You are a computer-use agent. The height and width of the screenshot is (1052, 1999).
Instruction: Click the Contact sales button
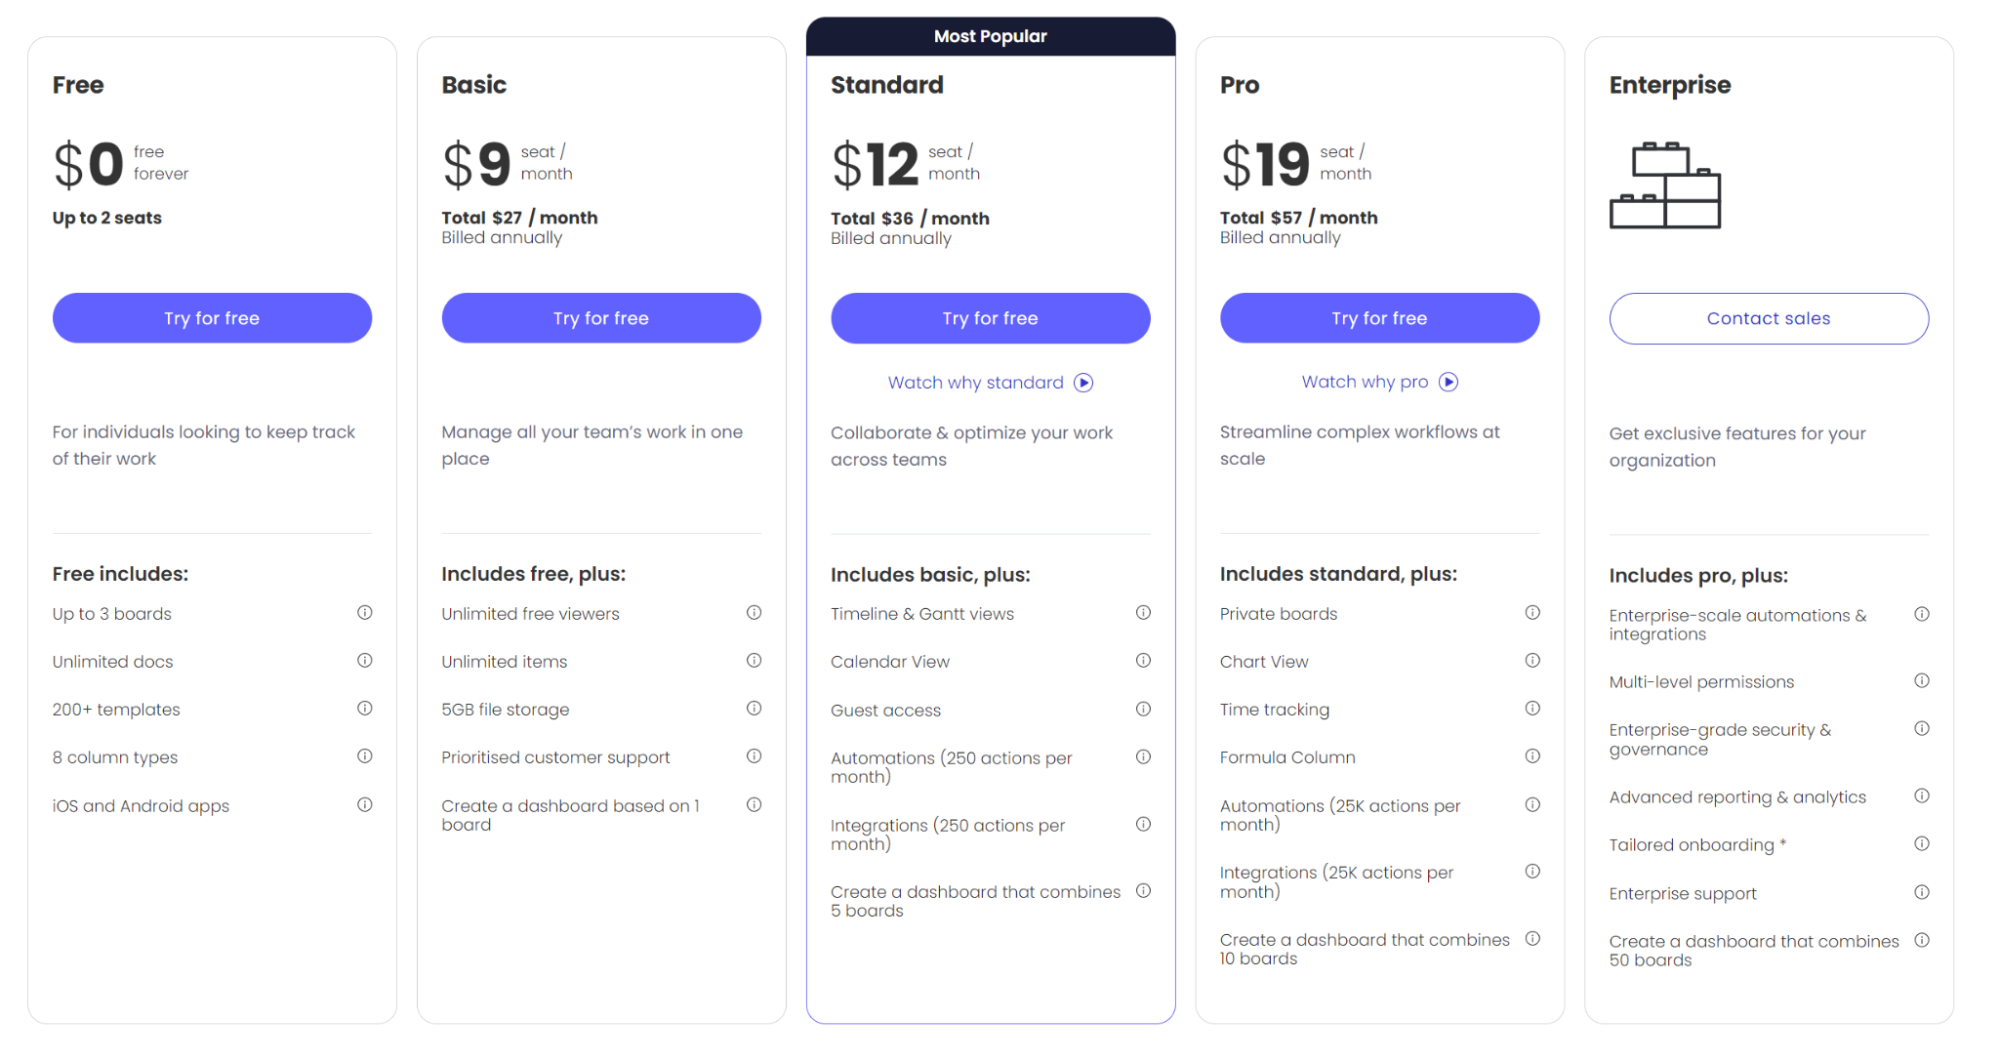(1768, 318)
